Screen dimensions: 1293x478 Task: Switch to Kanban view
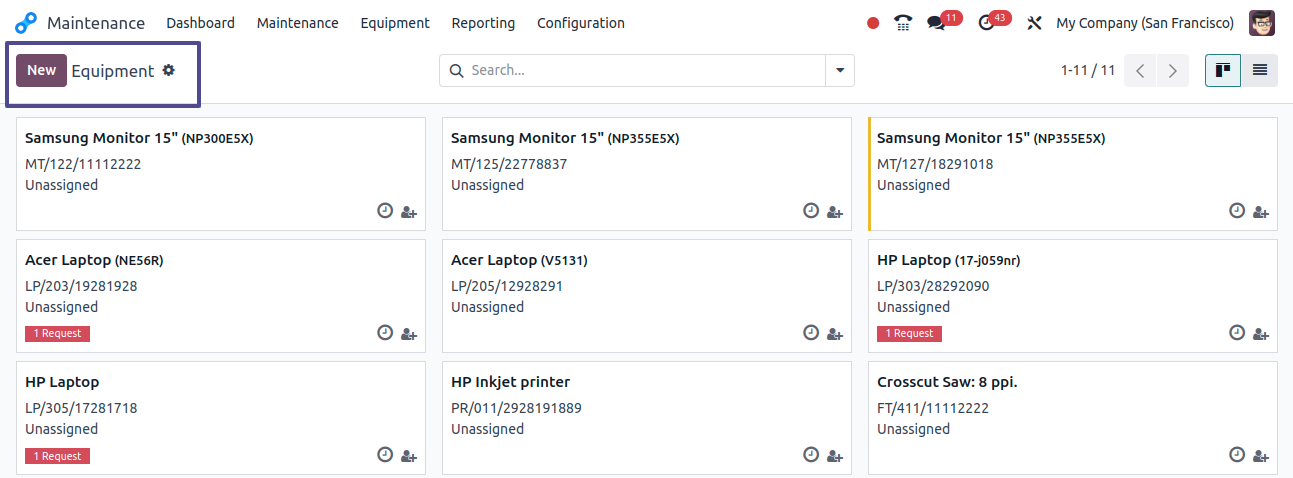1223,70
